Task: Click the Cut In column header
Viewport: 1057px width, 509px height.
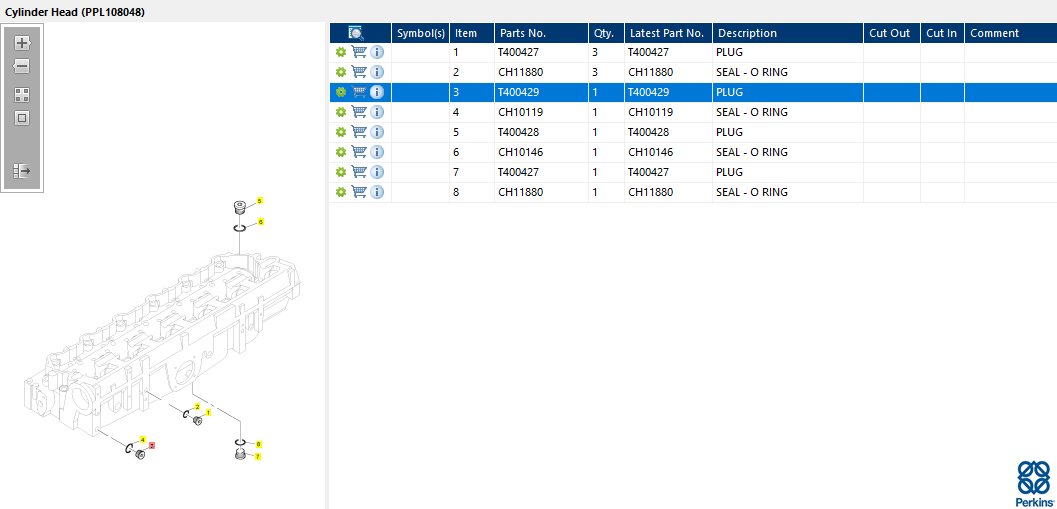Action: click(x=942, y=33)
